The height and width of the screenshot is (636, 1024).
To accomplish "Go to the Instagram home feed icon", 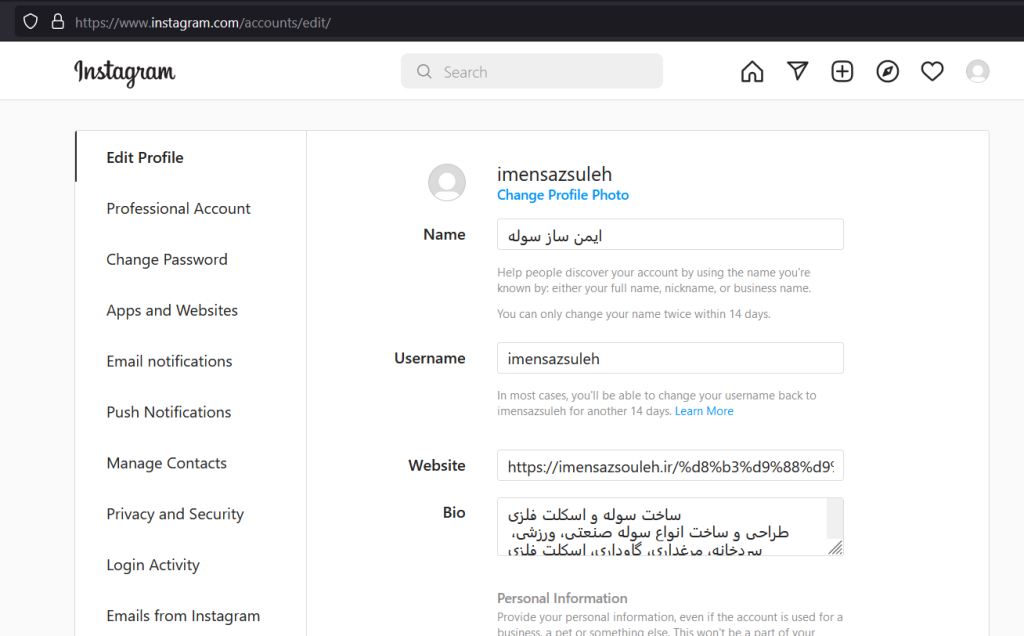I will [752, 71].
